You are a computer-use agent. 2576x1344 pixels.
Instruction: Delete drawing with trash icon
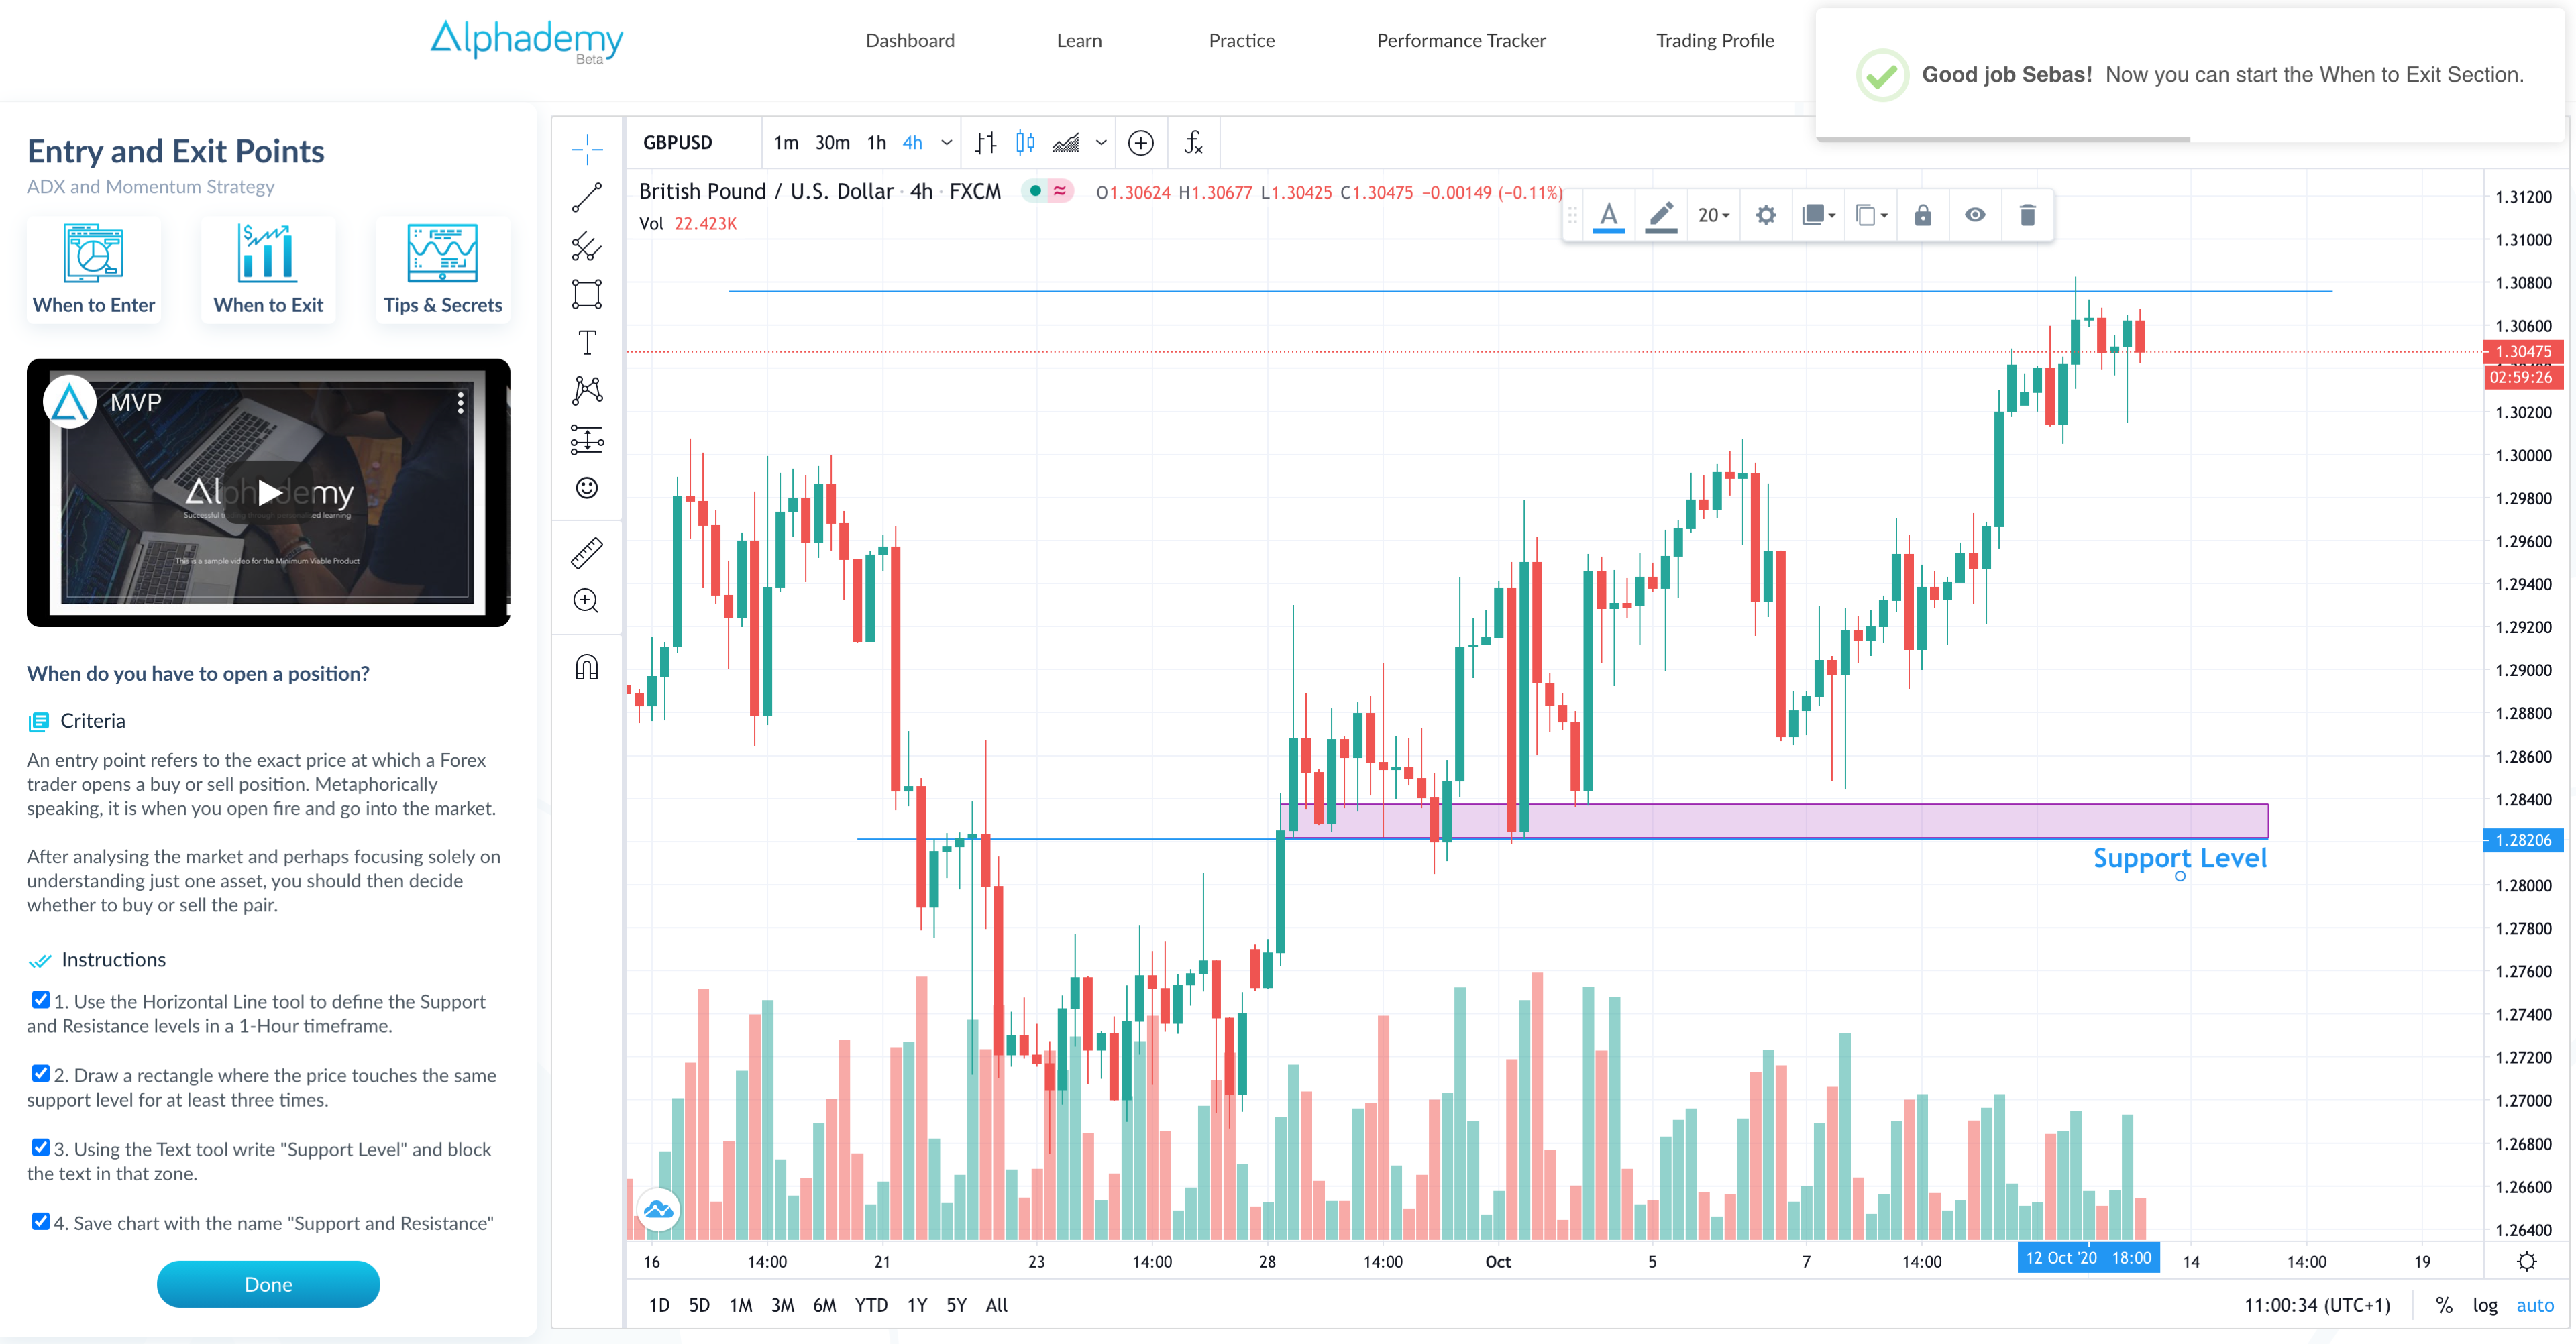pyautogui.click(x=2027, y=215)
